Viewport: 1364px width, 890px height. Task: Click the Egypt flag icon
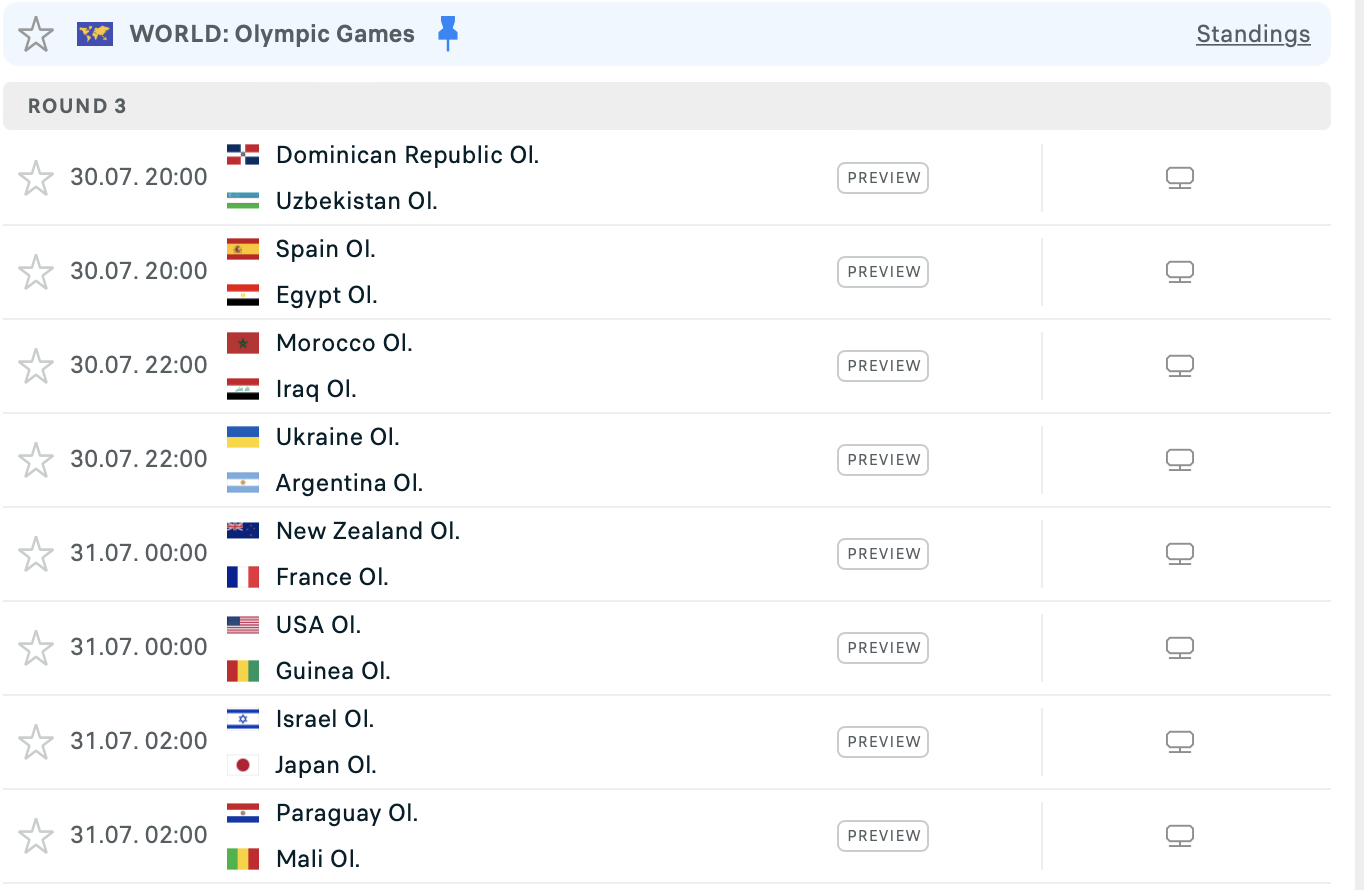tap(243, 295)
